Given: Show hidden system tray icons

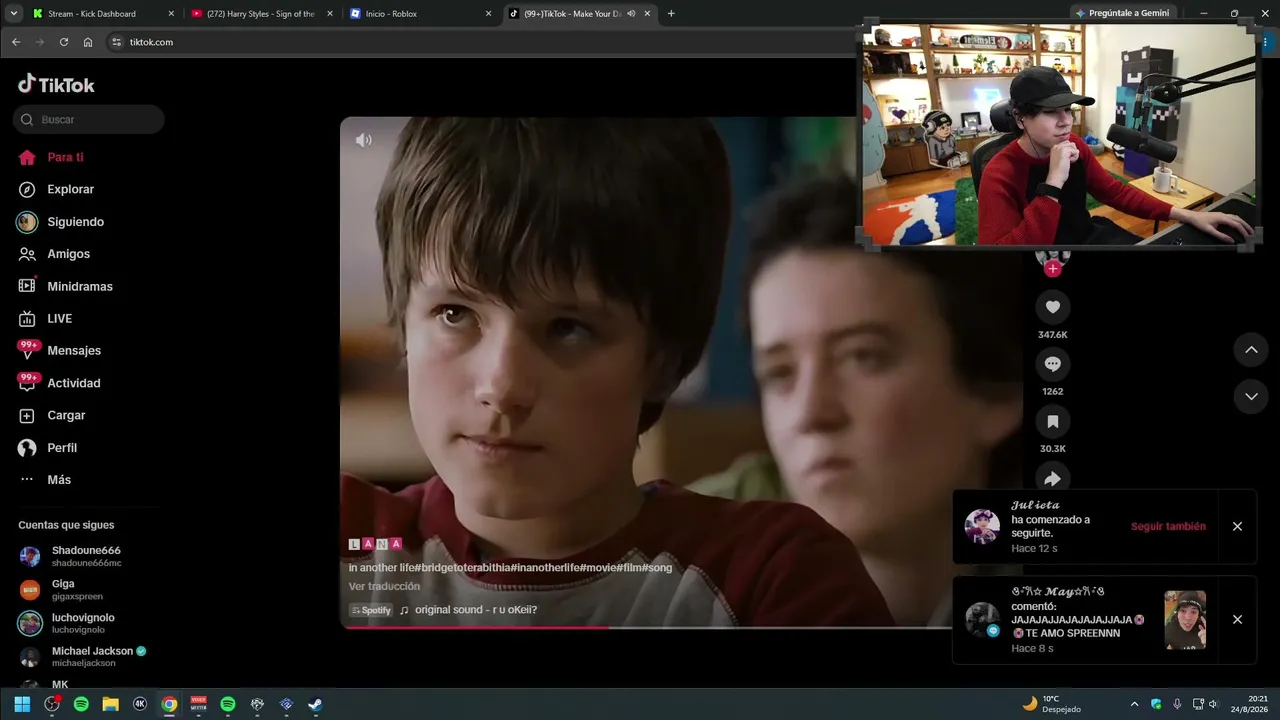Looking at the screenshot, I should pyautogui.click(x=1134, y=704).
